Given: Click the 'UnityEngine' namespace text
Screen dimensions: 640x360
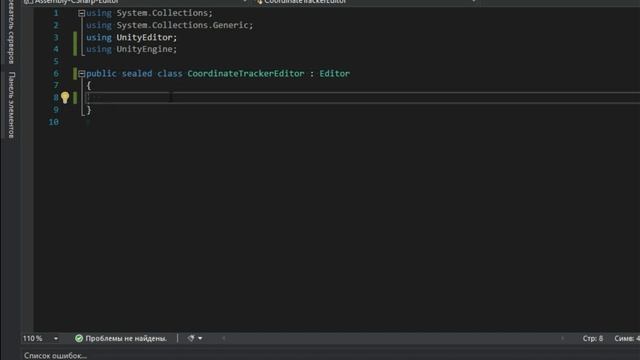Looking at the screenshot, I should tap(144, 49).
